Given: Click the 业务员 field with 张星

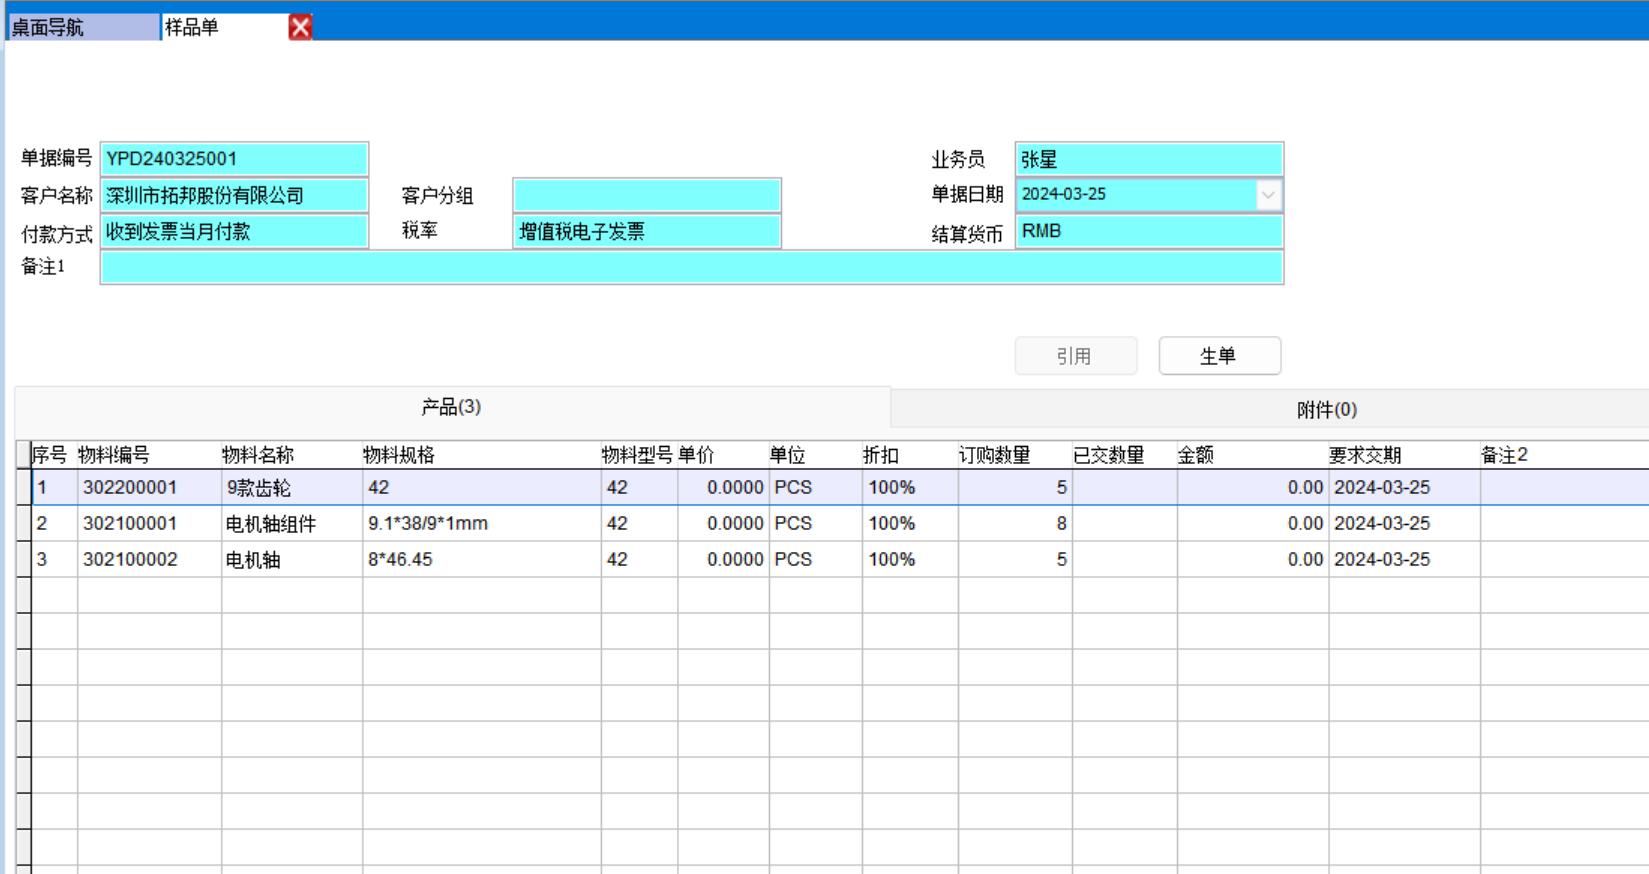Looking at the screenshot, I should point(1148,159).
